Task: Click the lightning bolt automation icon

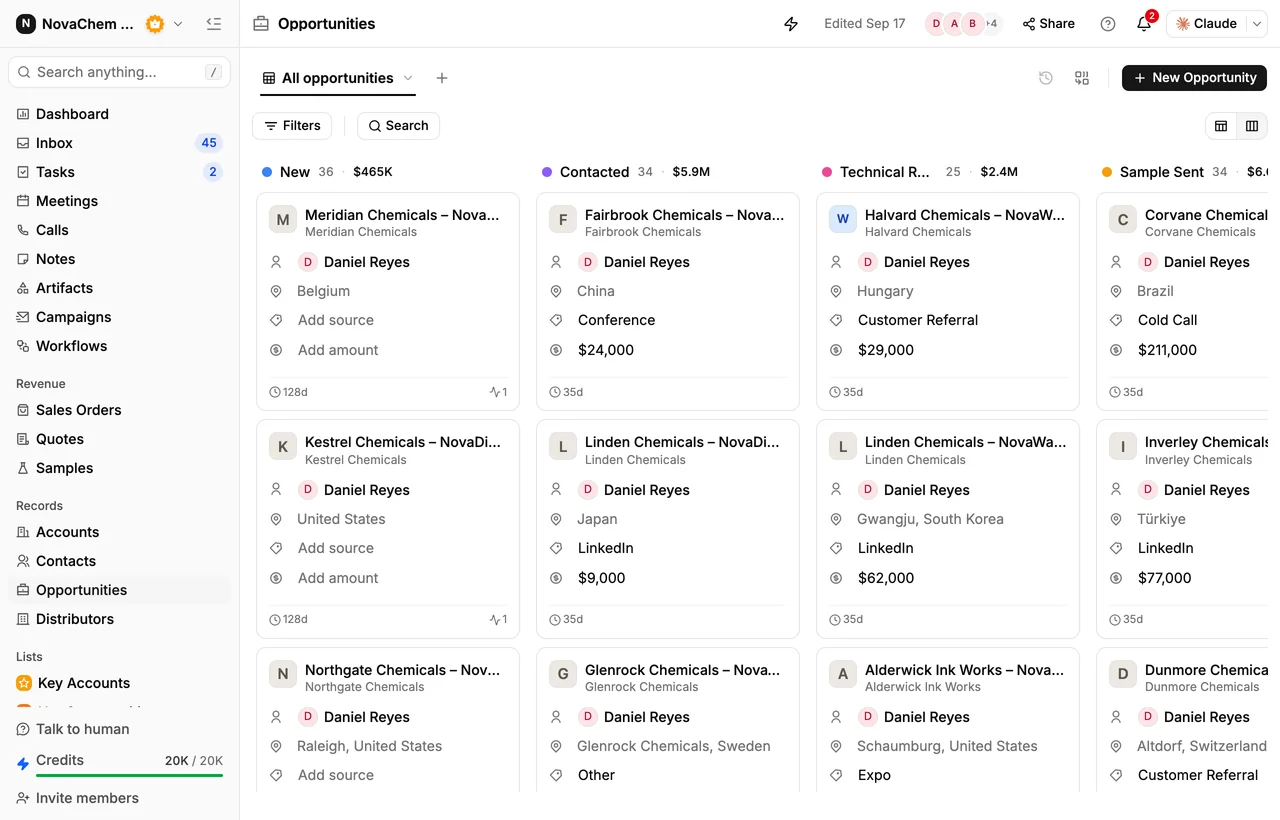Action: (x=791, y=24)
